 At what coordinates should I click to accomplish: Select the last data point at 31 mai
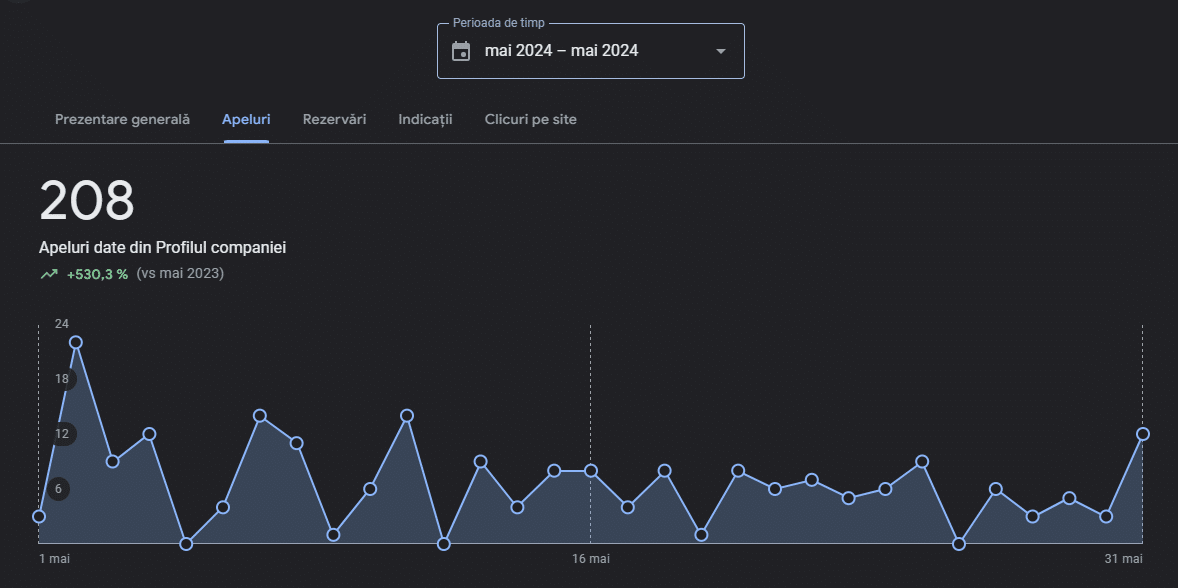click(x=1143, y=434)
